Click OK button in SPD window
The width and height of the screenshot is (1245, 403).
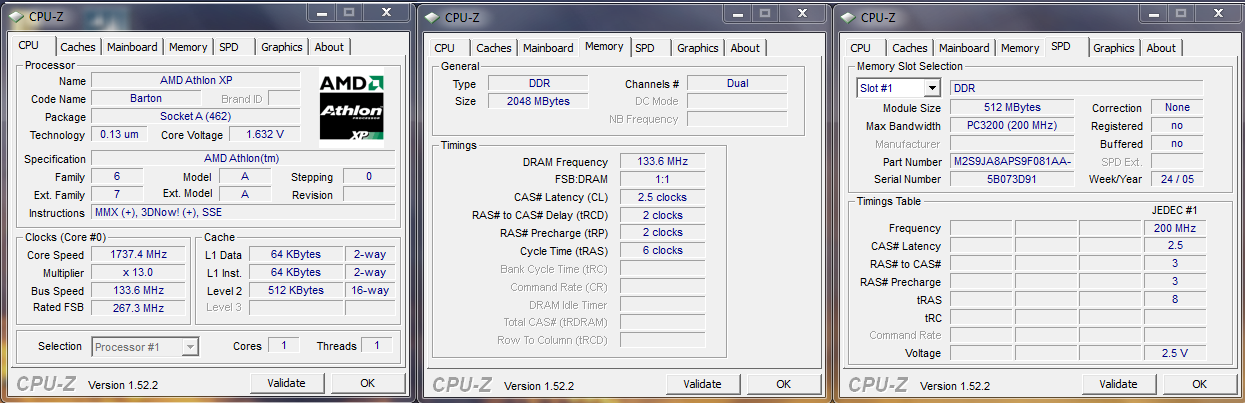1200,384
